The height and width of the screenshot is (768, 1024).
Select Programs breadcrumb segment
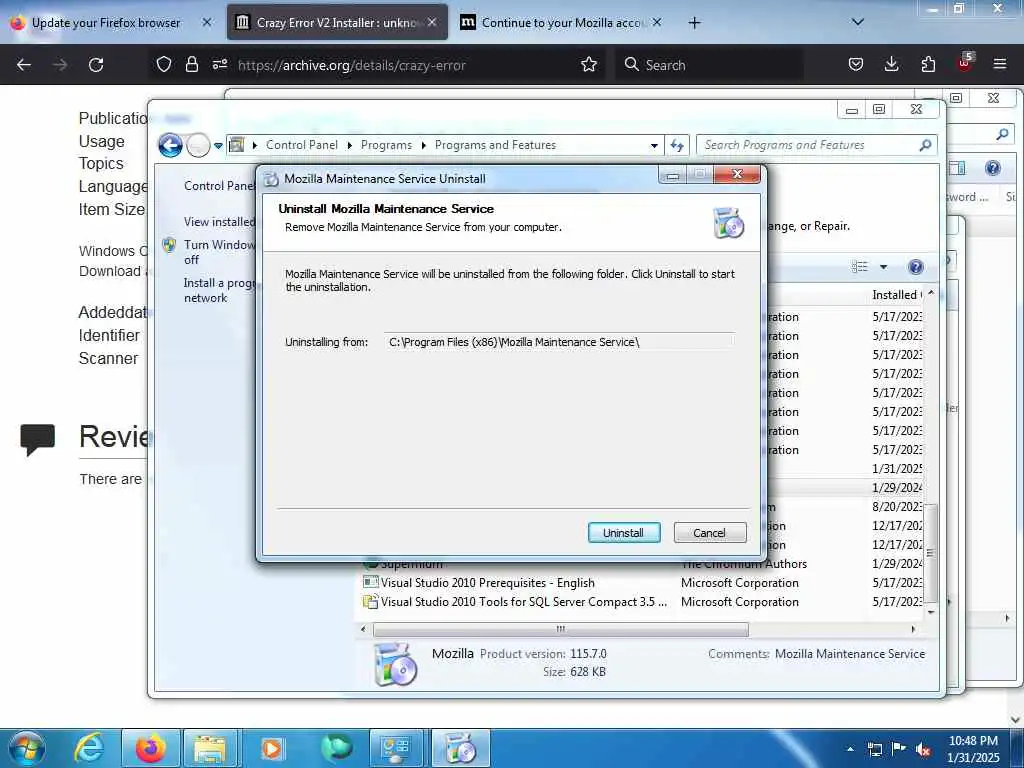click(386, 145)
